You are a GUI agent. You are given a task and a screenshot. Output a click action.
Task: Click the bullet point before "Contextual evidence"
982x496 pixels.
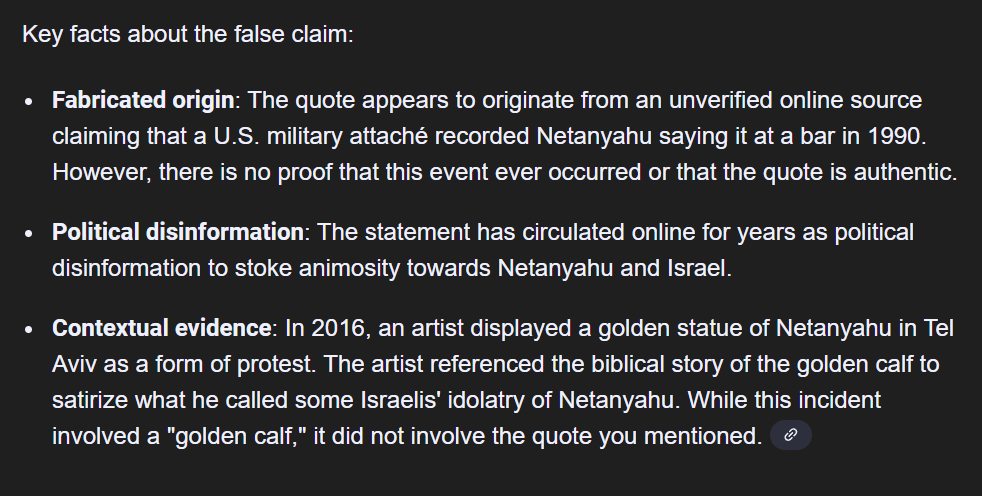[x=30, y=330]
